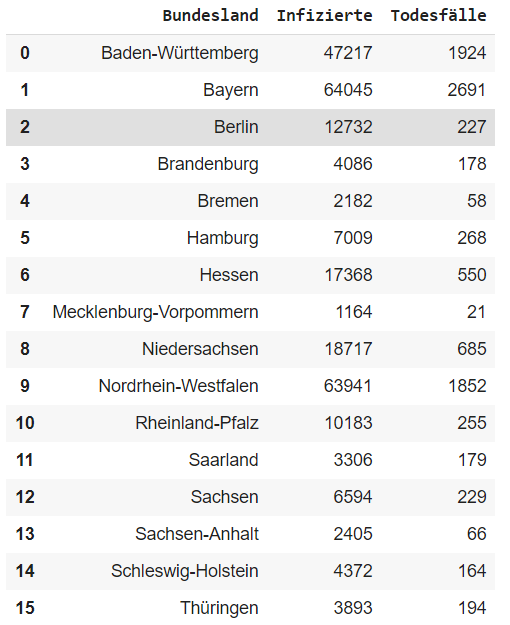Select the Sachsen-Anhalt cell
Screen dimensions: 510x625
197,534
